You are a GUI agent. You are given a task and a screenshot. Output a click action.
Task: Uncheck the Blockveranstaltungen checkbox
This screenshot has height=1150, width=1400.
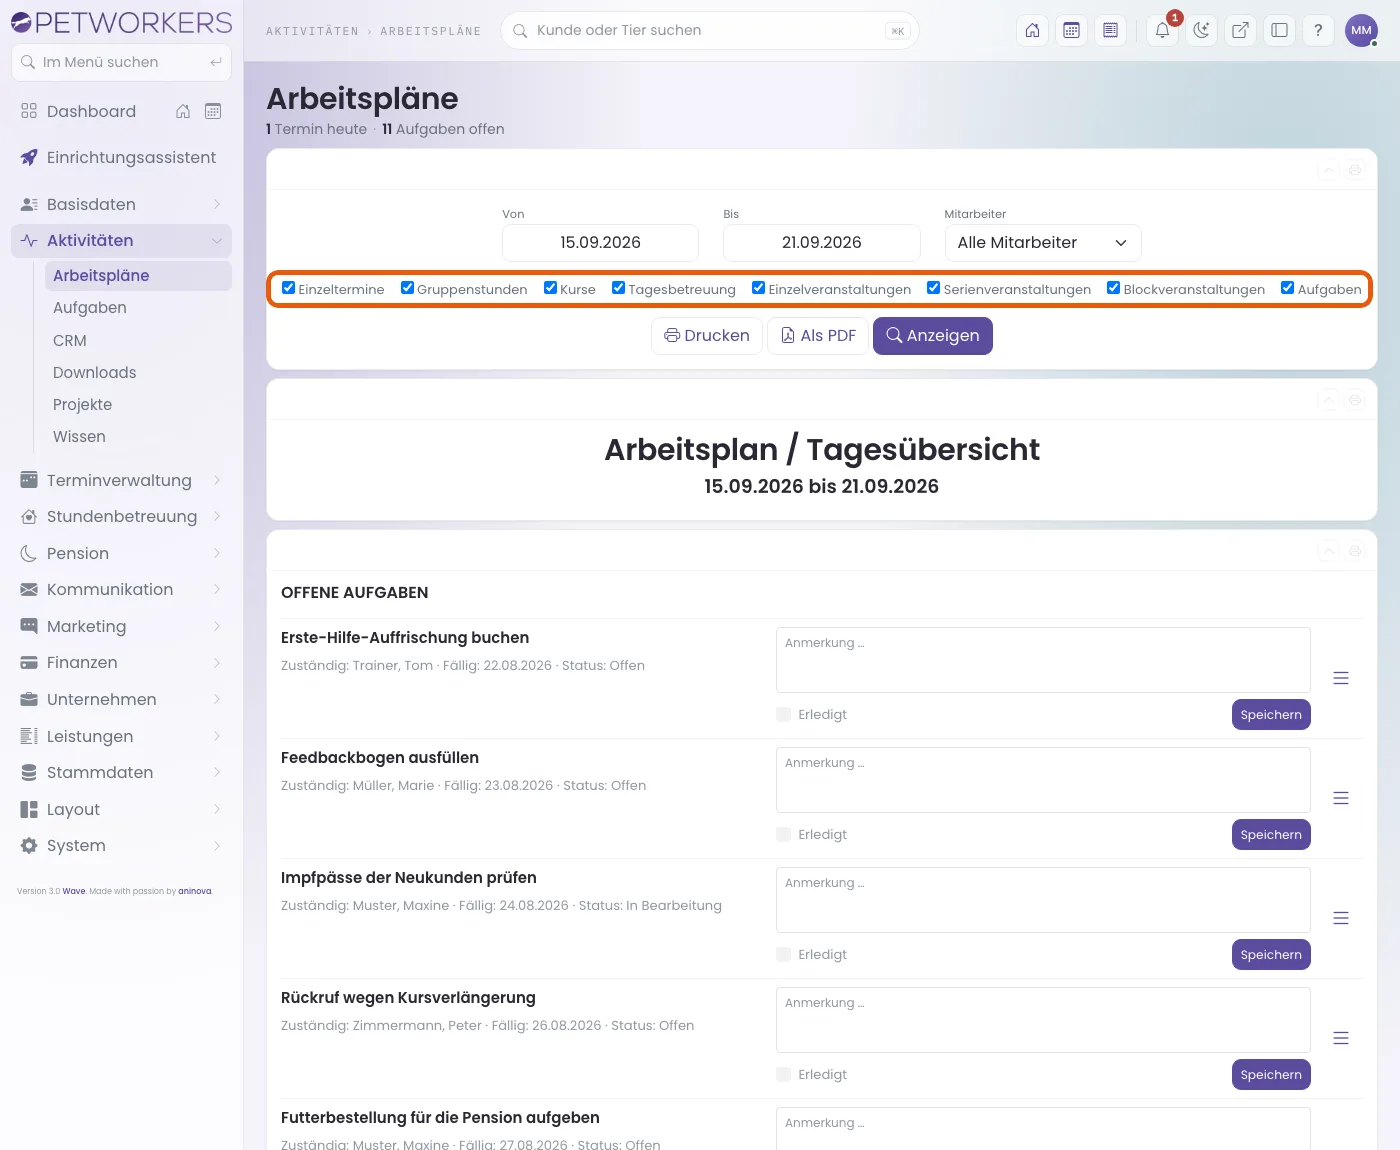(x=1113, y=288)
